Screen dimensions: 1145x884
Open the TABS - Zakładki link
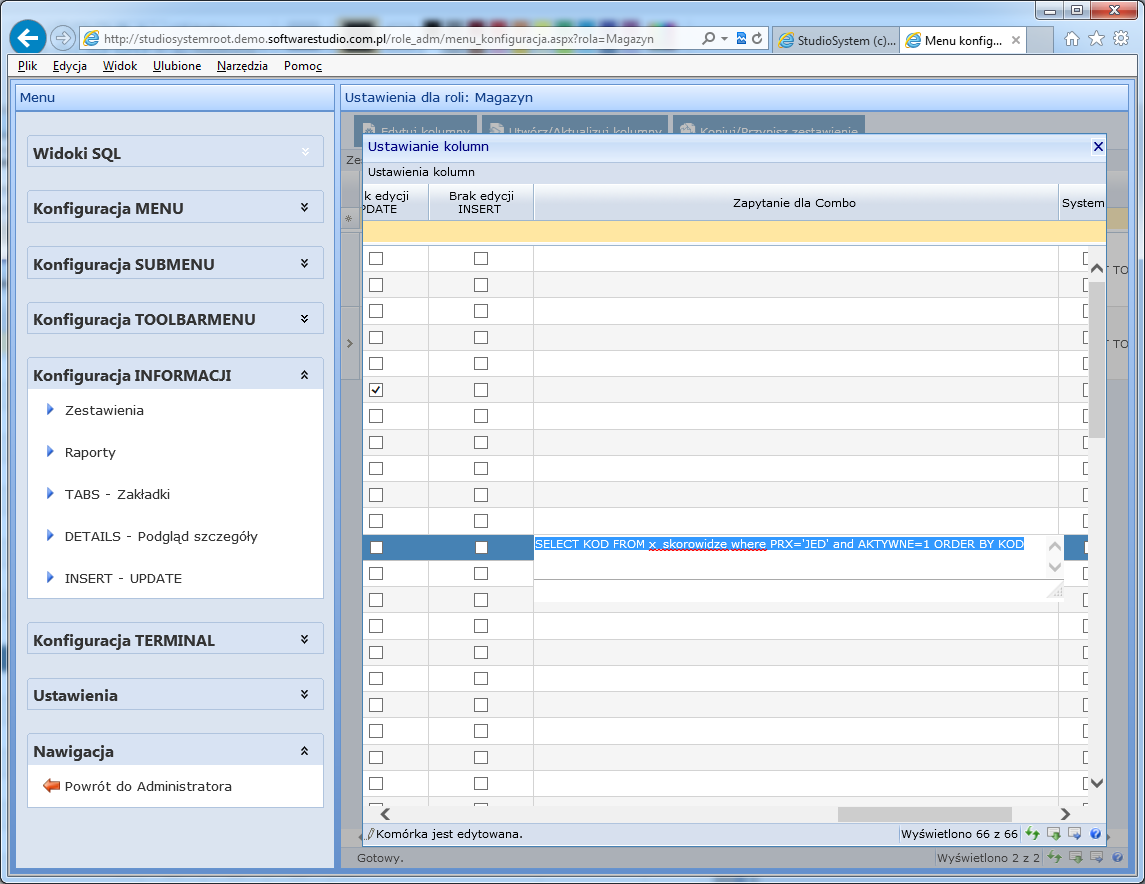[117, 494]
